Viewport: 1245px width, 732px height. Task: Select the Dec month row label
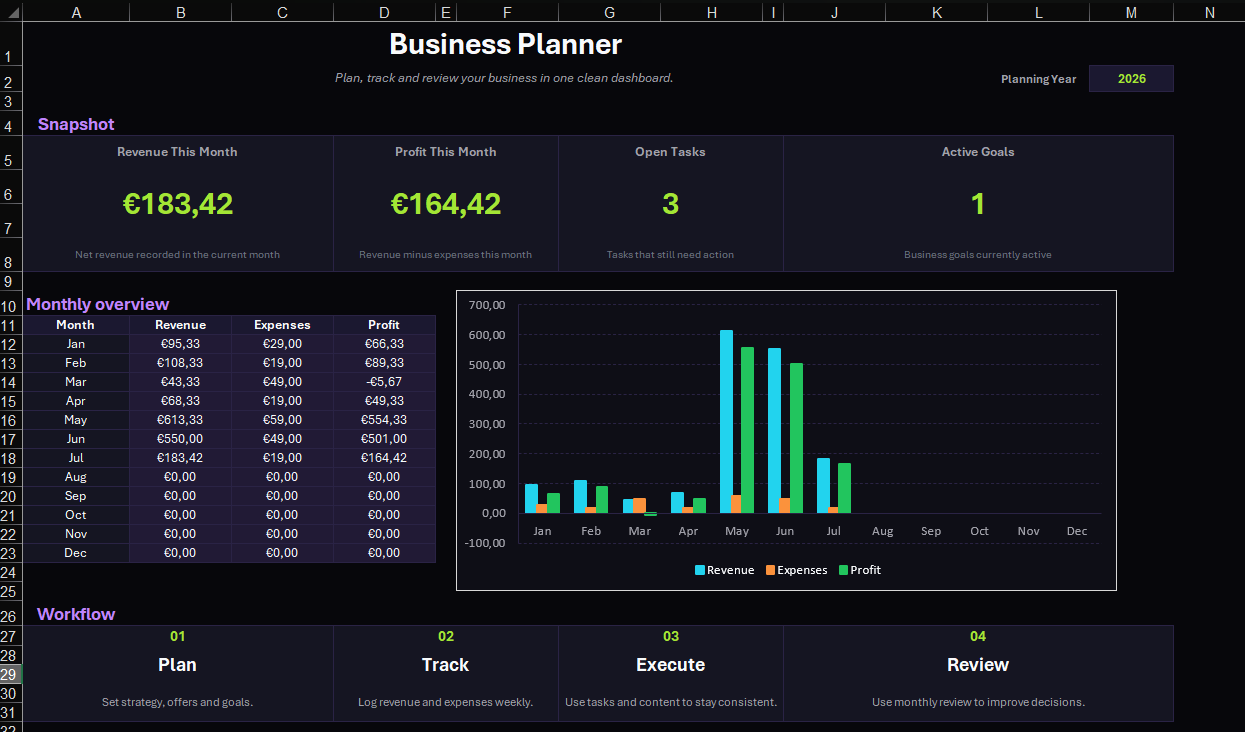(x=76, y=553)
